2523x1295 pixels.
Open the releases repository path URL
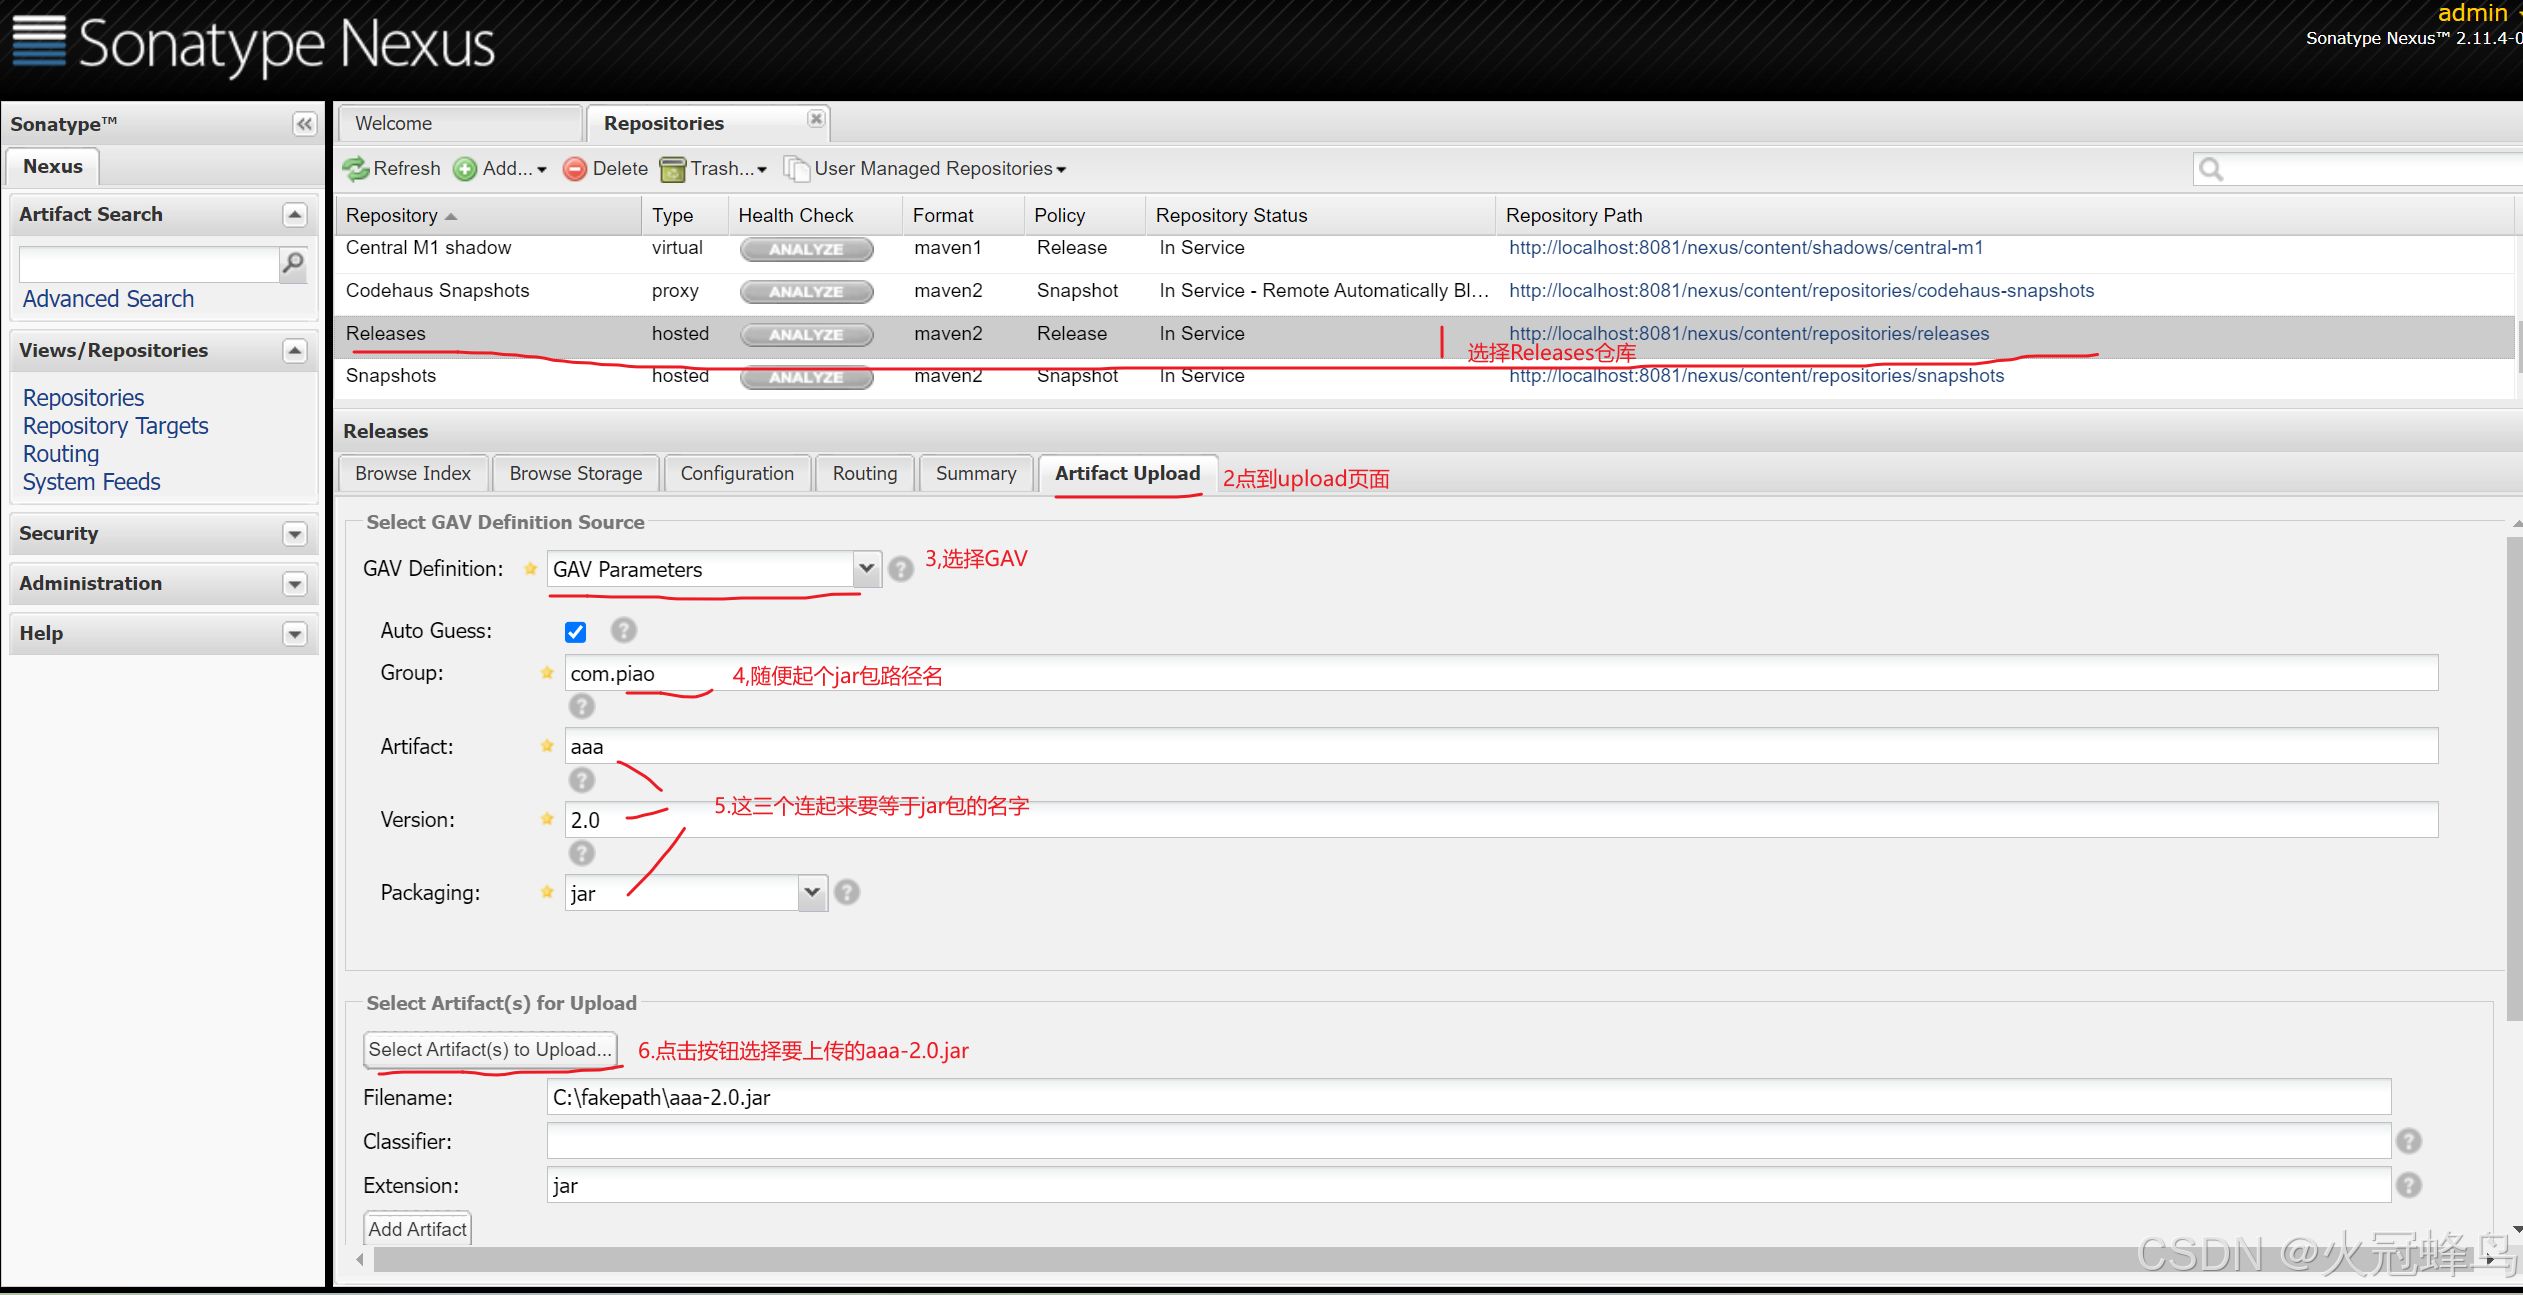1749,333
